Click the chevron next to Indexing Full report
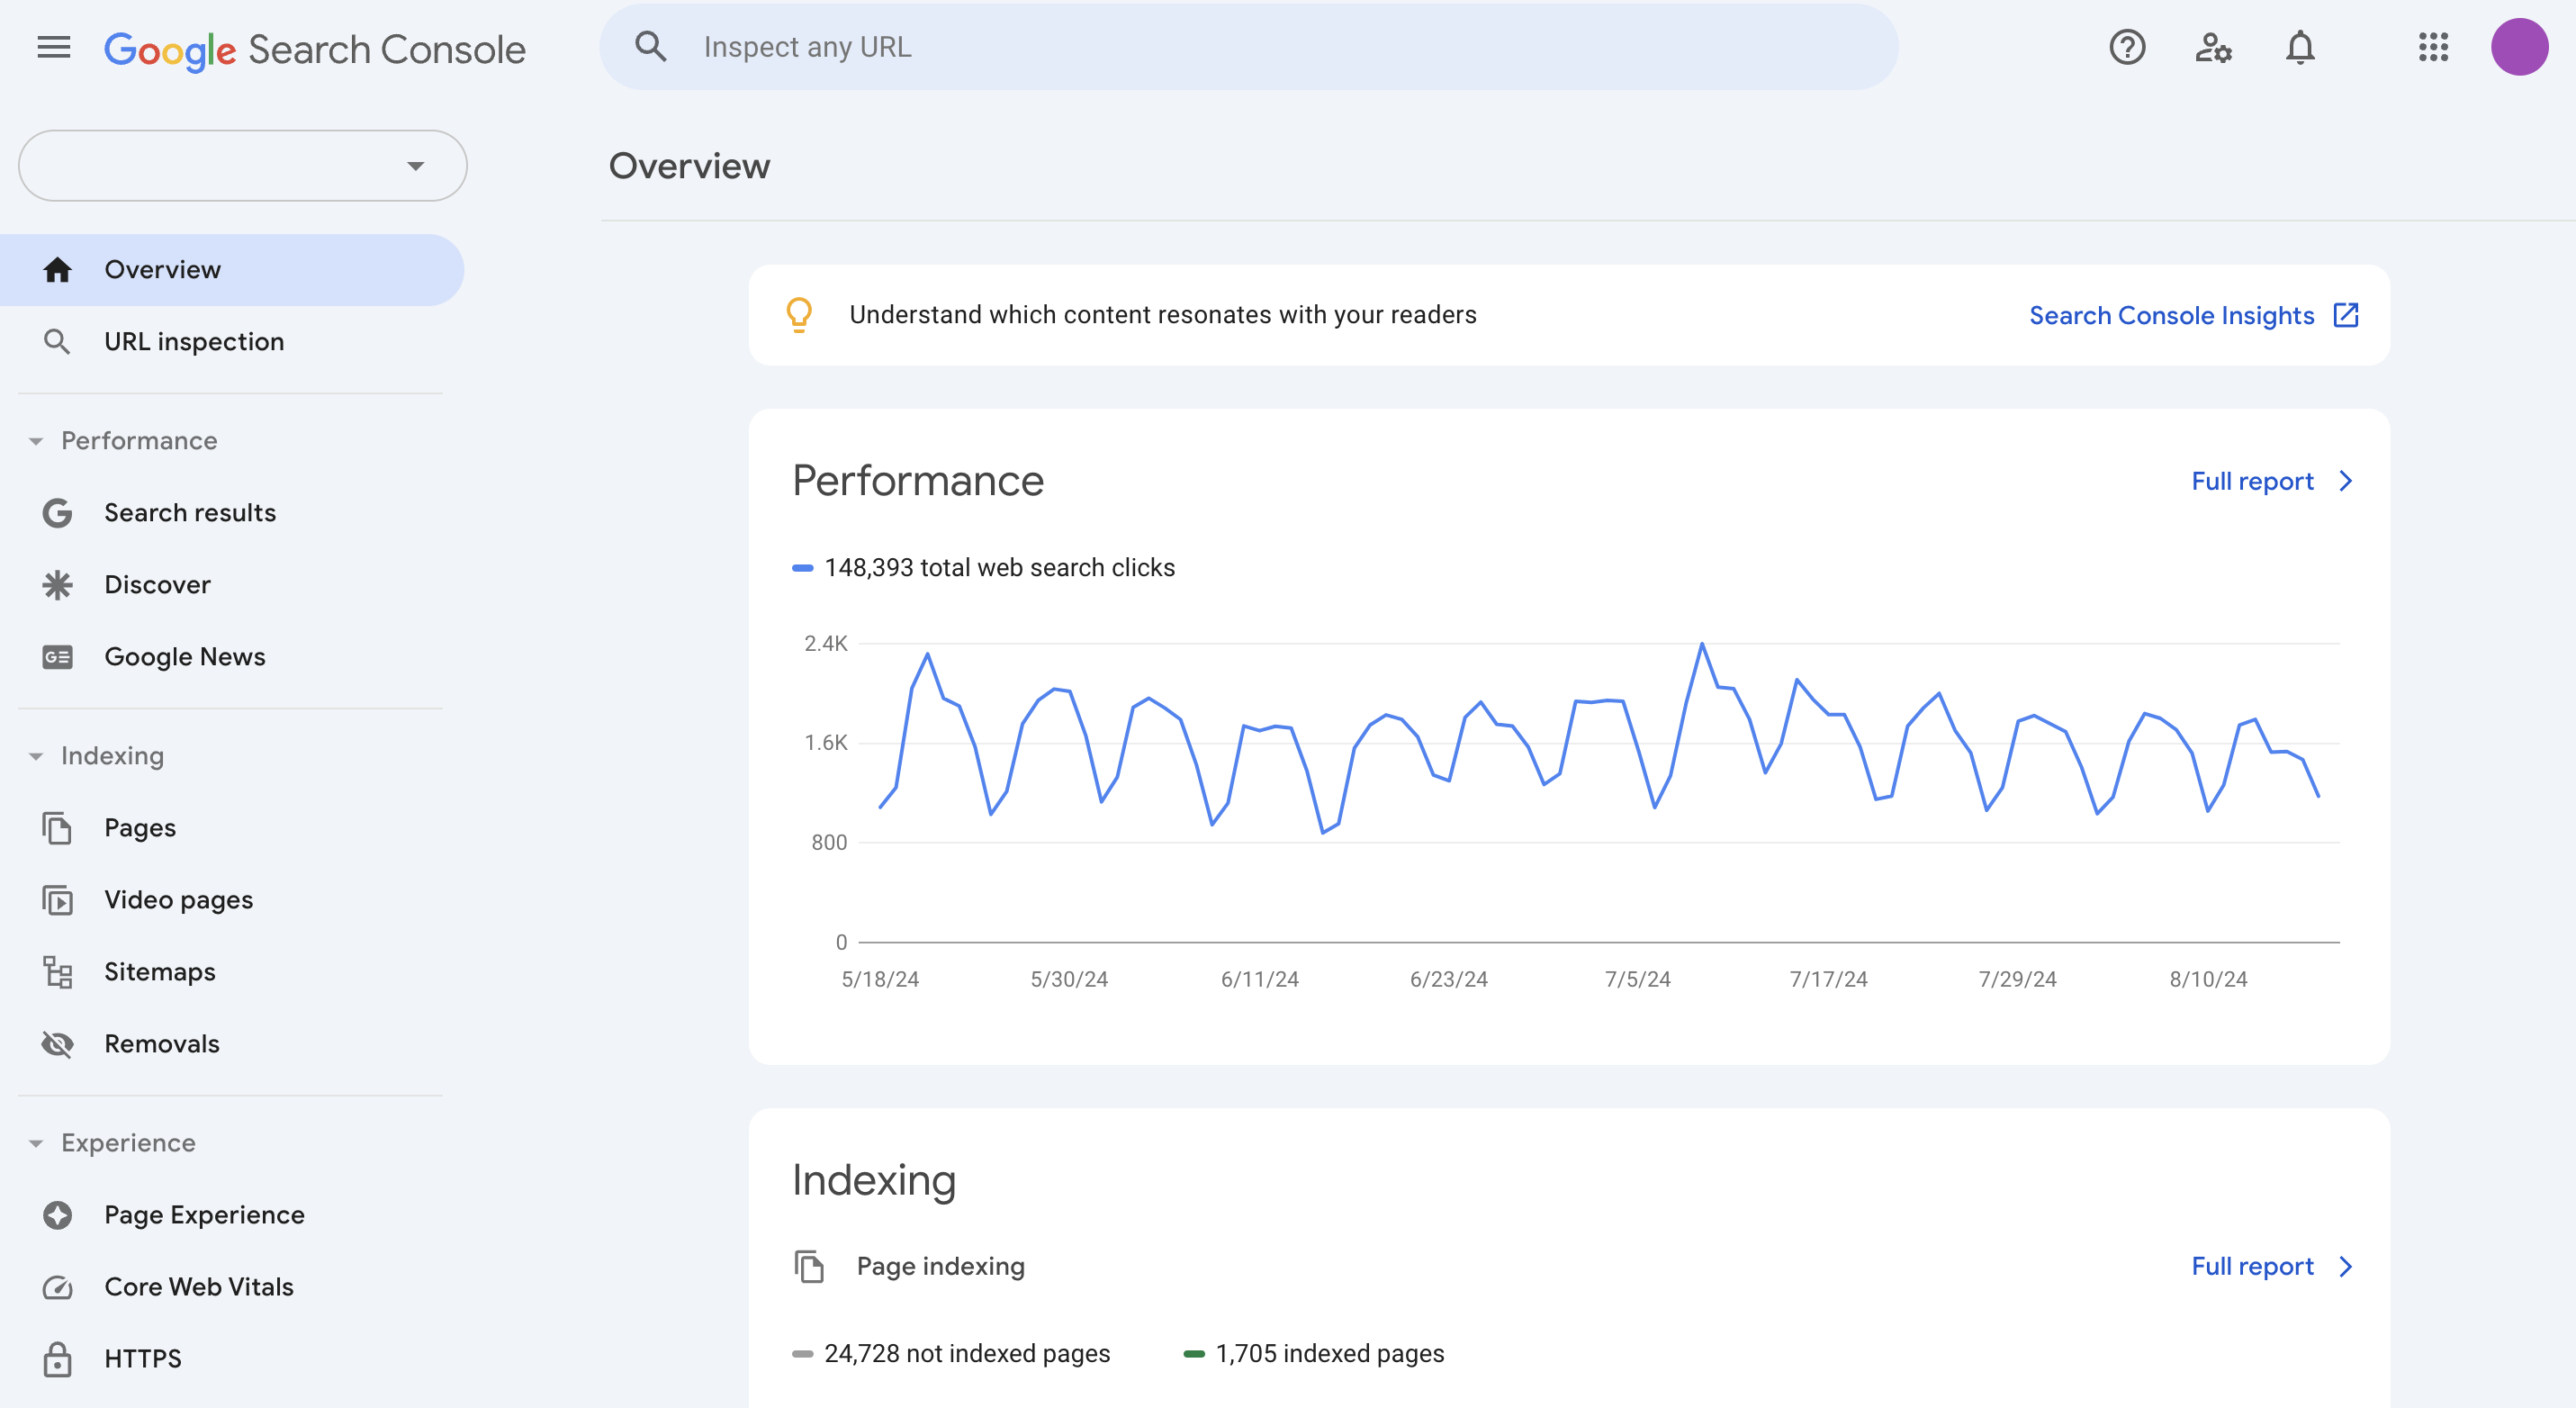Viewport: 2576px width, 1408px height. (x=2346, y=1266)
